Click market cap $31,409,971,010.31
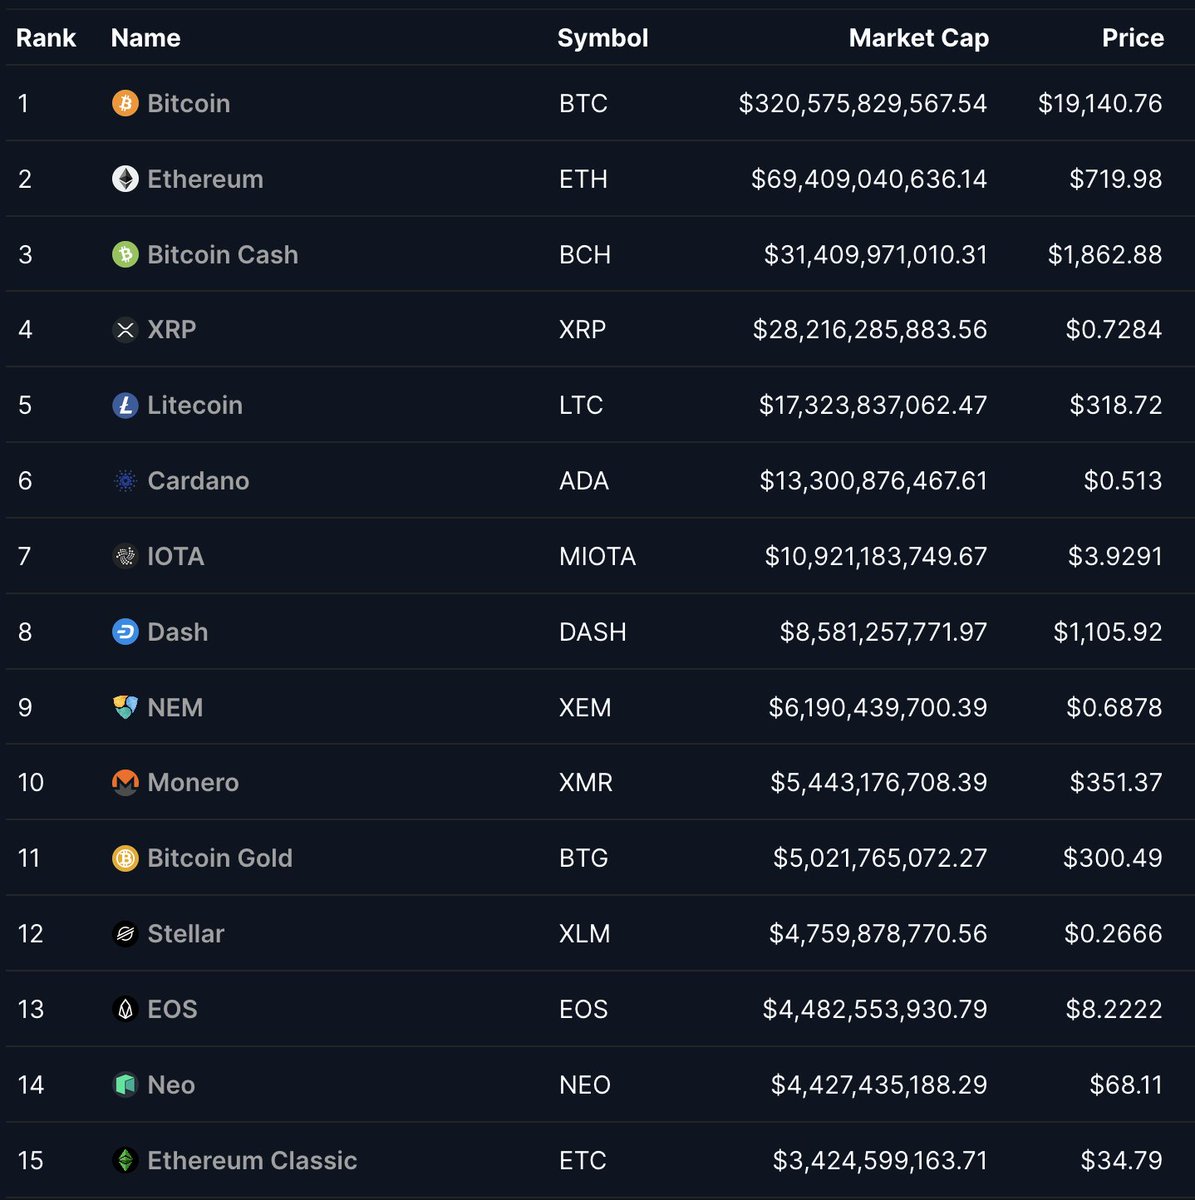This screenshot has height=1200, width=1195. 876,254
